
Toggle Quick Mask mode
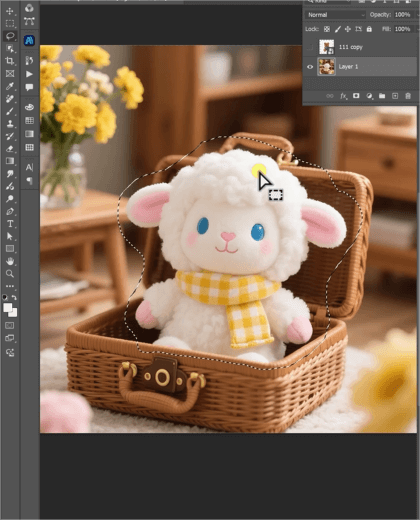(x=10, y=325)
